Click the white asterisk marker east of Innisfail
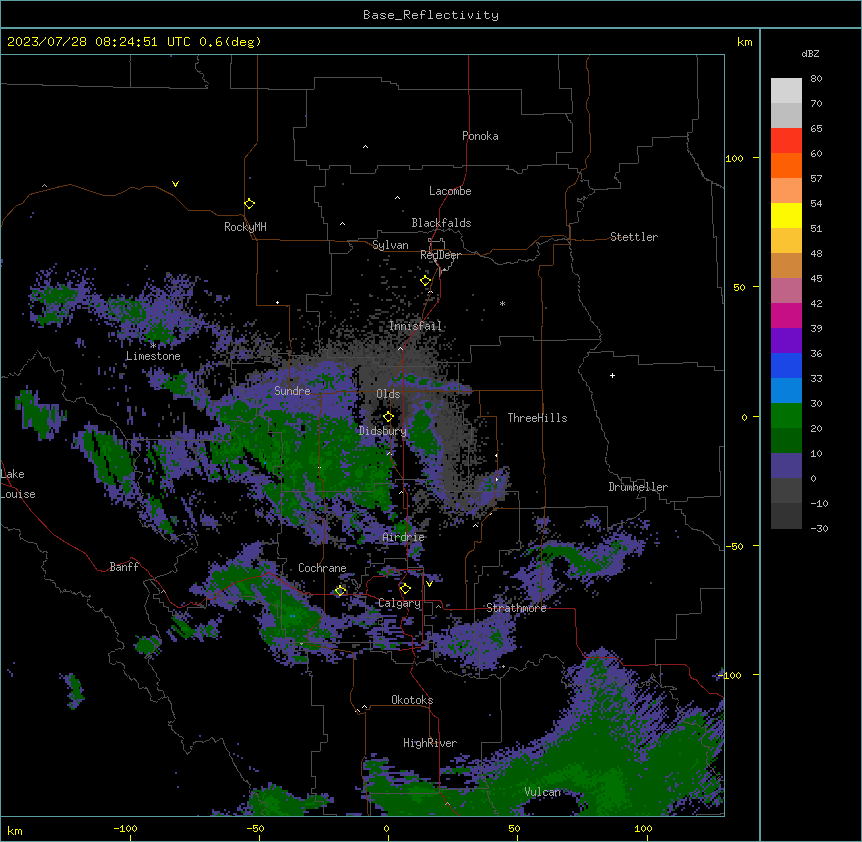 pos(502,303)
